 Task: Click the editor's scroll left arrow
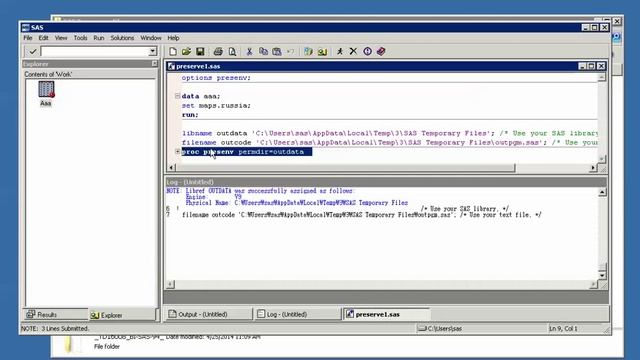click(x=171, y=168)
